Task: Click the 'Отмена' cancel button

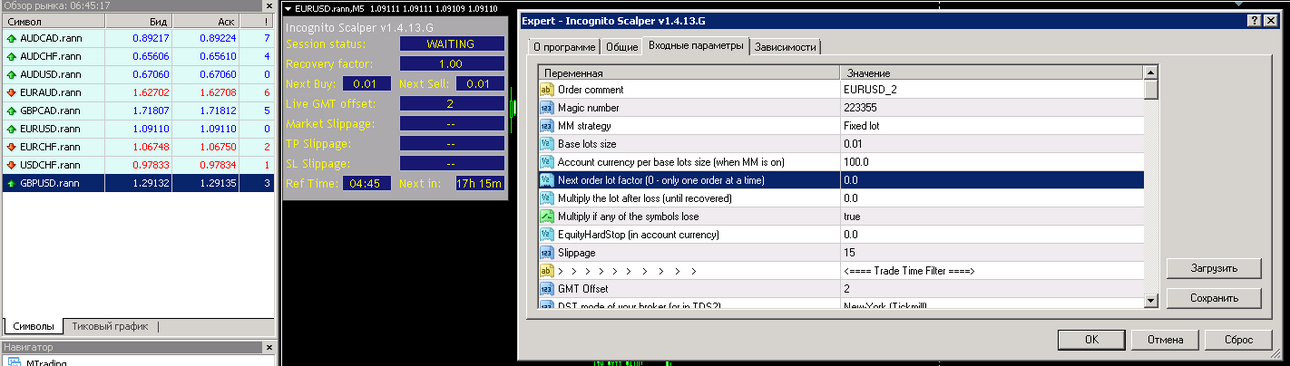Action: click(x=1165, y=339)
